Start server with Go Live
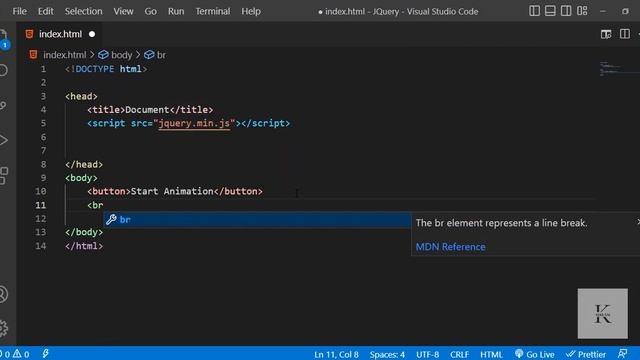 pos(534,354)
